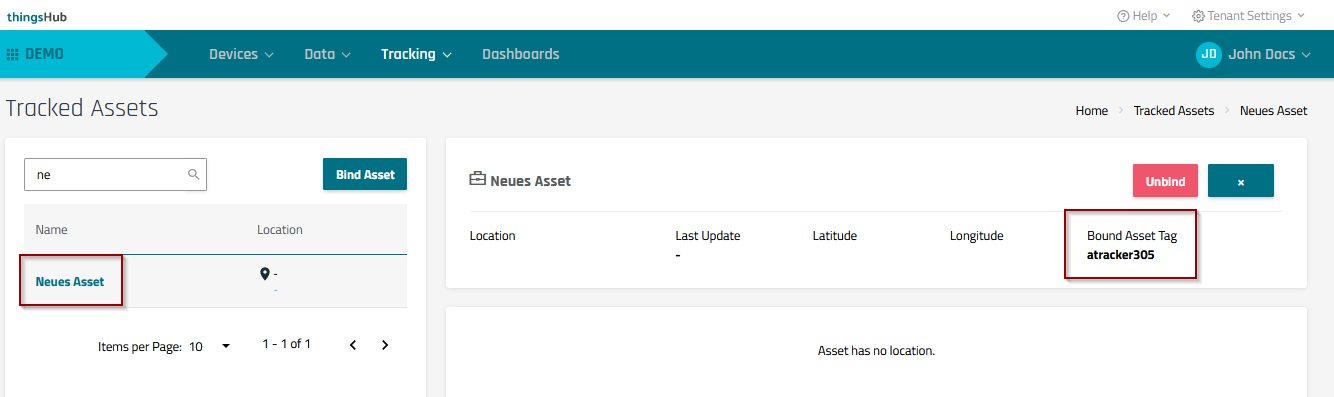
Task: Go to previous page arrow
Action: tap(353, 345)
